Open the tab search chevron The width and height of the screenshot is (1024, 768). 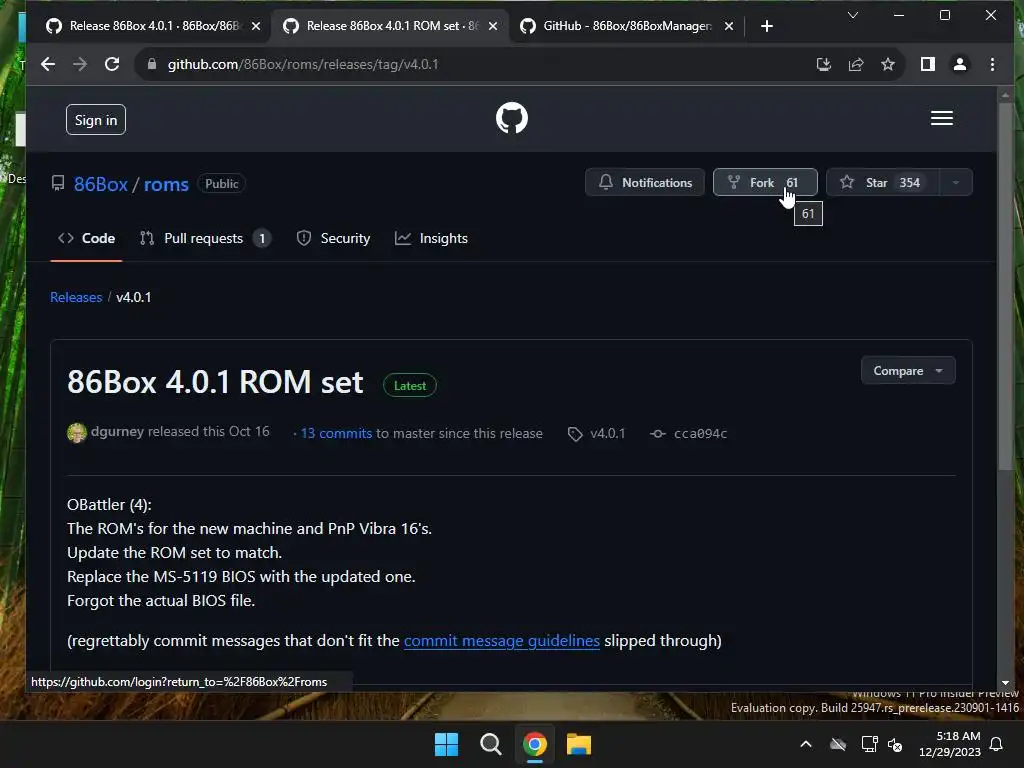tap(852, 15)
